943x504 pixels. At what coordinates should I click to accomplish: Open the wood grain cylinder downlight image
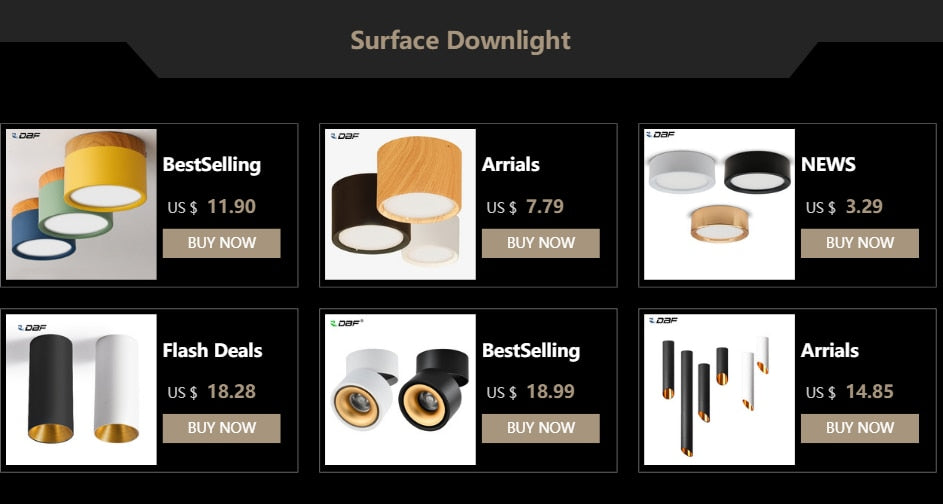[400, 204]
